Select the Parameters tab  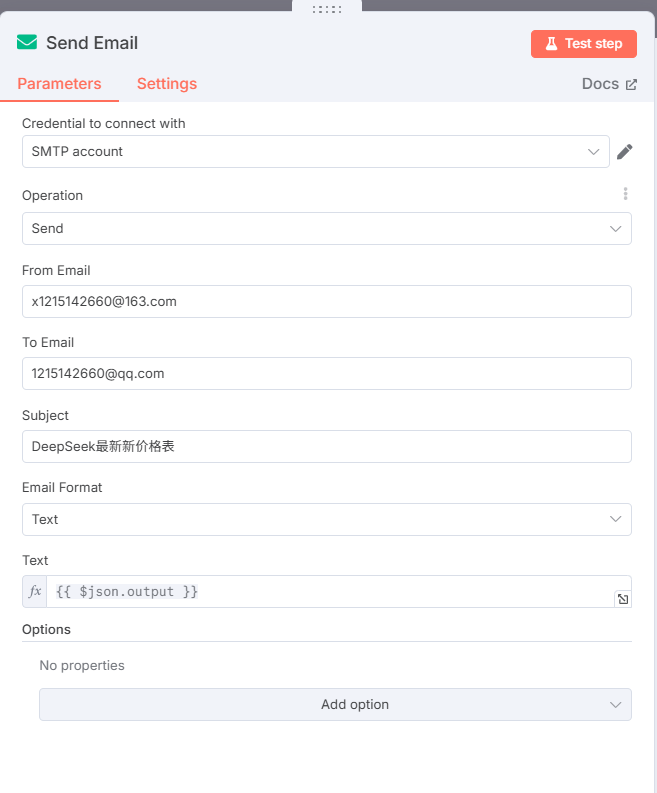(x=59, y=84)
